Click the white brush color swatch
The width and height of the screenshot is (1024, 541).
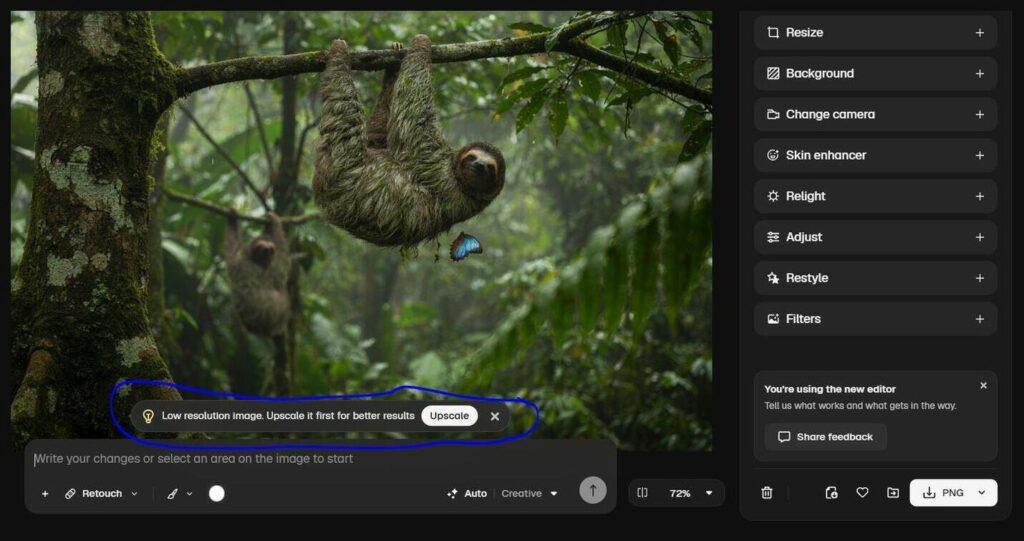pyautogui.click(x=217, y=493)
